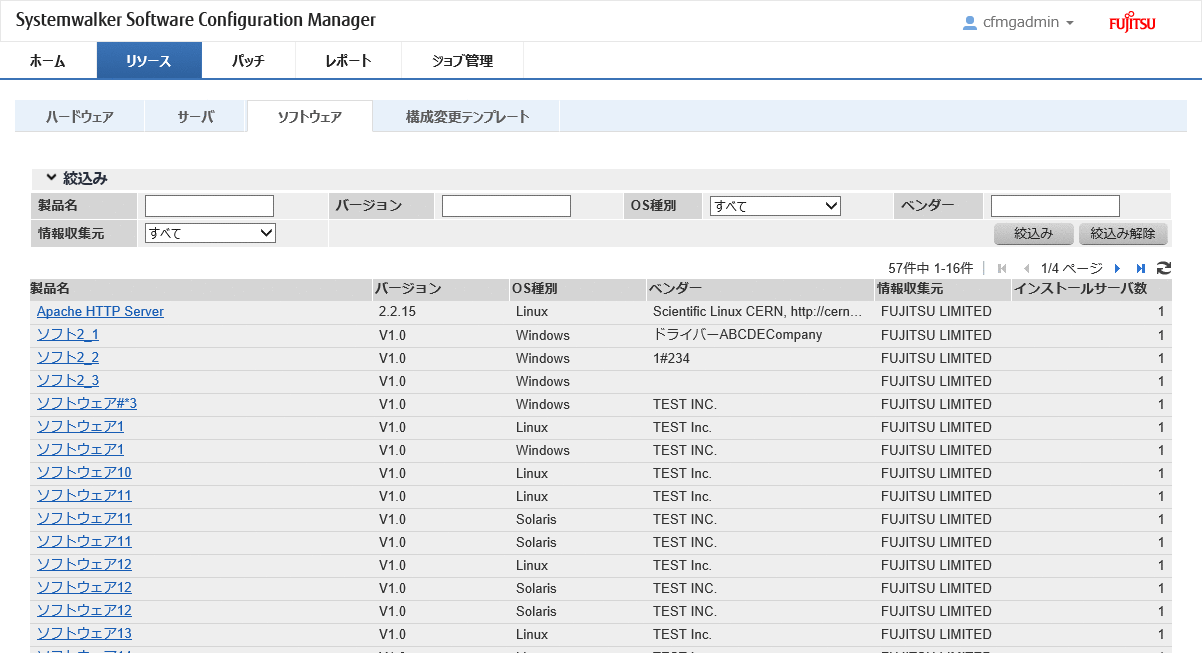The height and width of the screenshot is (653, 1202).
Task: Open the サーバ sub-tab
Action: 195,116
